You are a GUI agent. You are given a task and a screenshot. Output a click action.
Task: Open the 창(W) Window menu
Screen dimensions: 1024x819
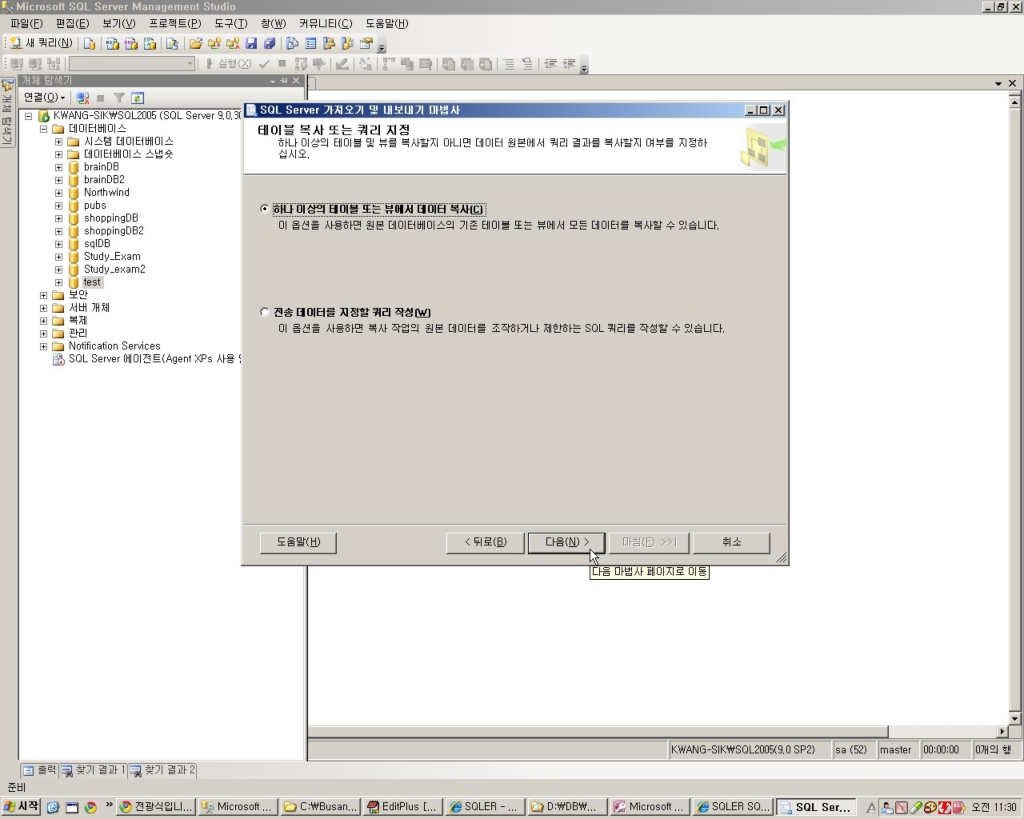pyautogui.click(x=273, y=24)
